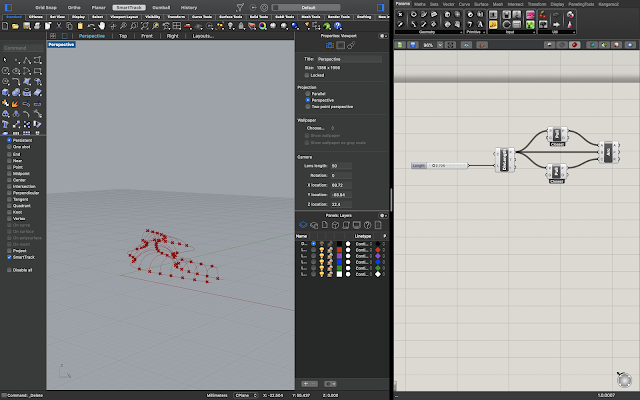Image resolution: width=640 pixels, height=400 pixels.
Task: Click the New document icon in Rhino toolbar
Action: pyautogui.click(x=5, y=26)
